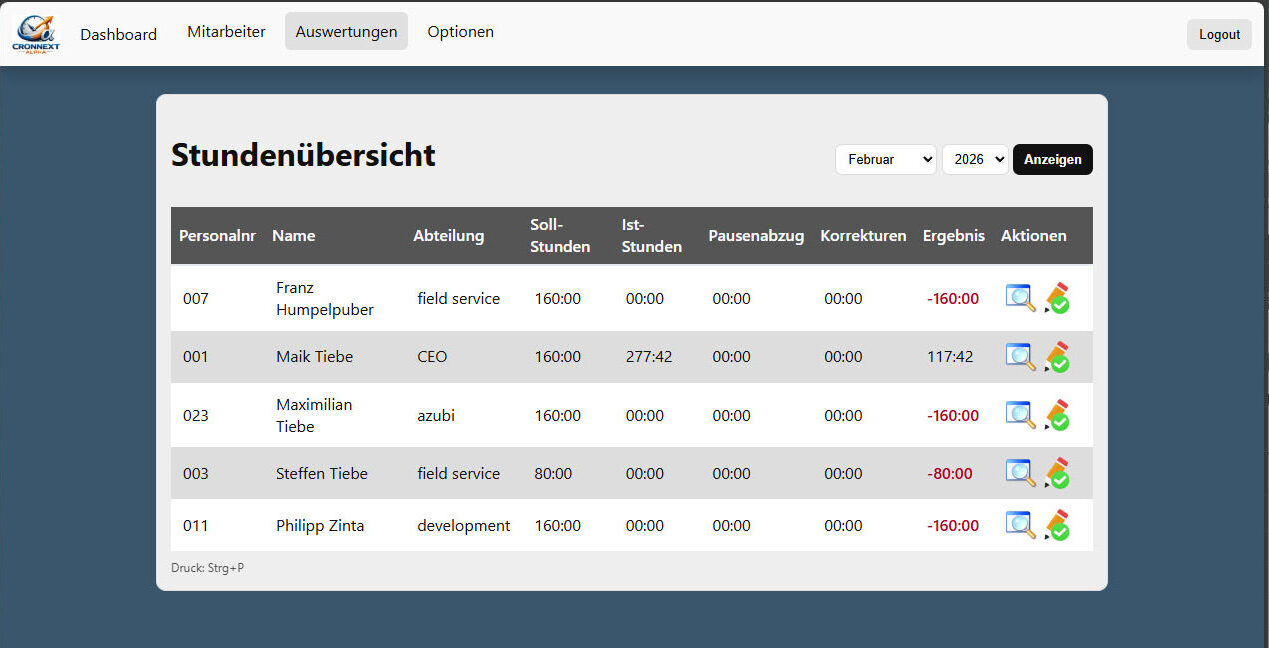Click edit-approve icon for Maik Tiebe
Screen dimensions: 1269x648
point(1057,357)
